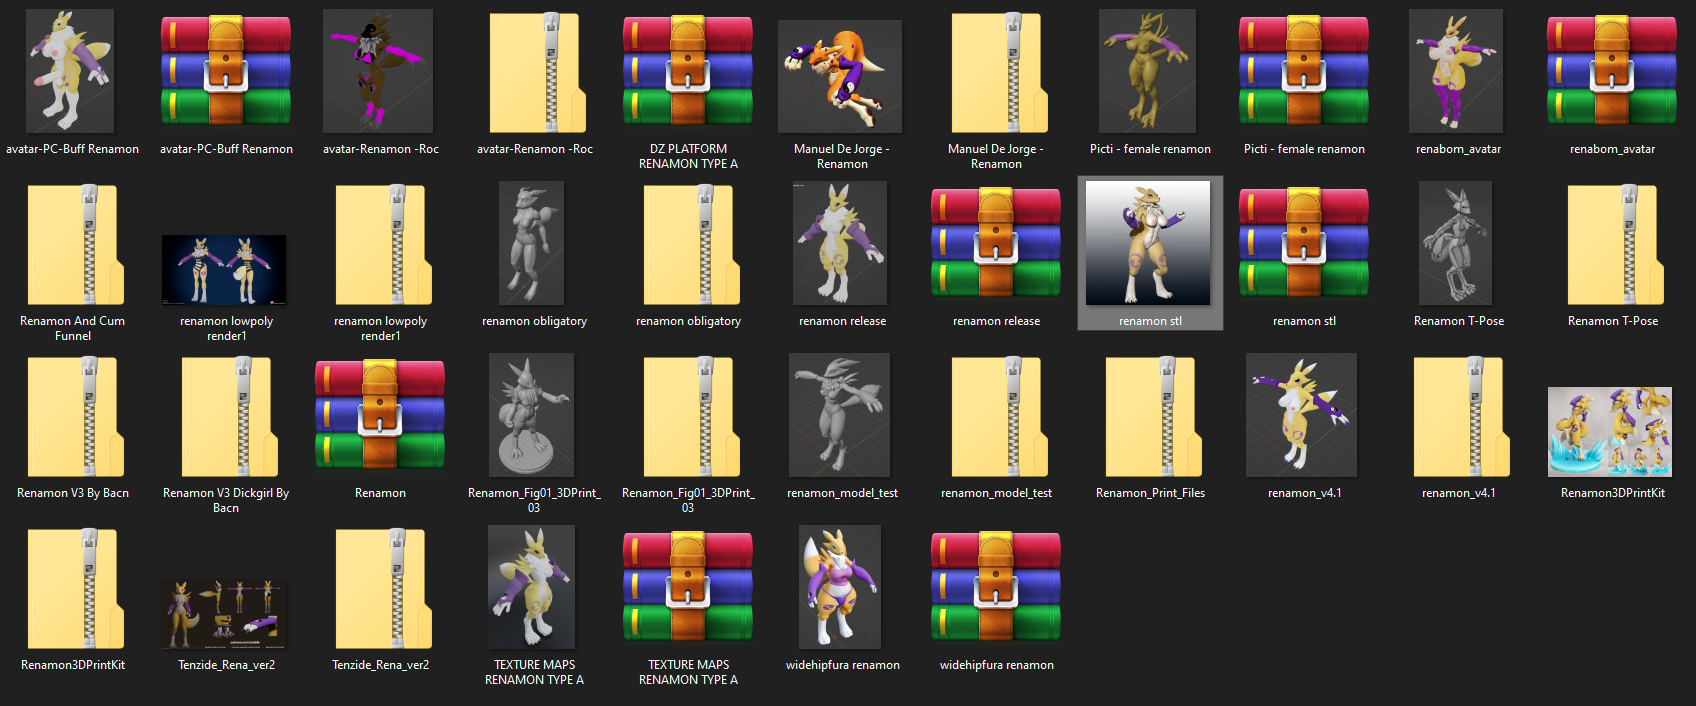The width and height of the screenshot is (1696, 706).
Task: Click the 'Renamon_Print_Files' filename label
Action: pos(1150,493)
